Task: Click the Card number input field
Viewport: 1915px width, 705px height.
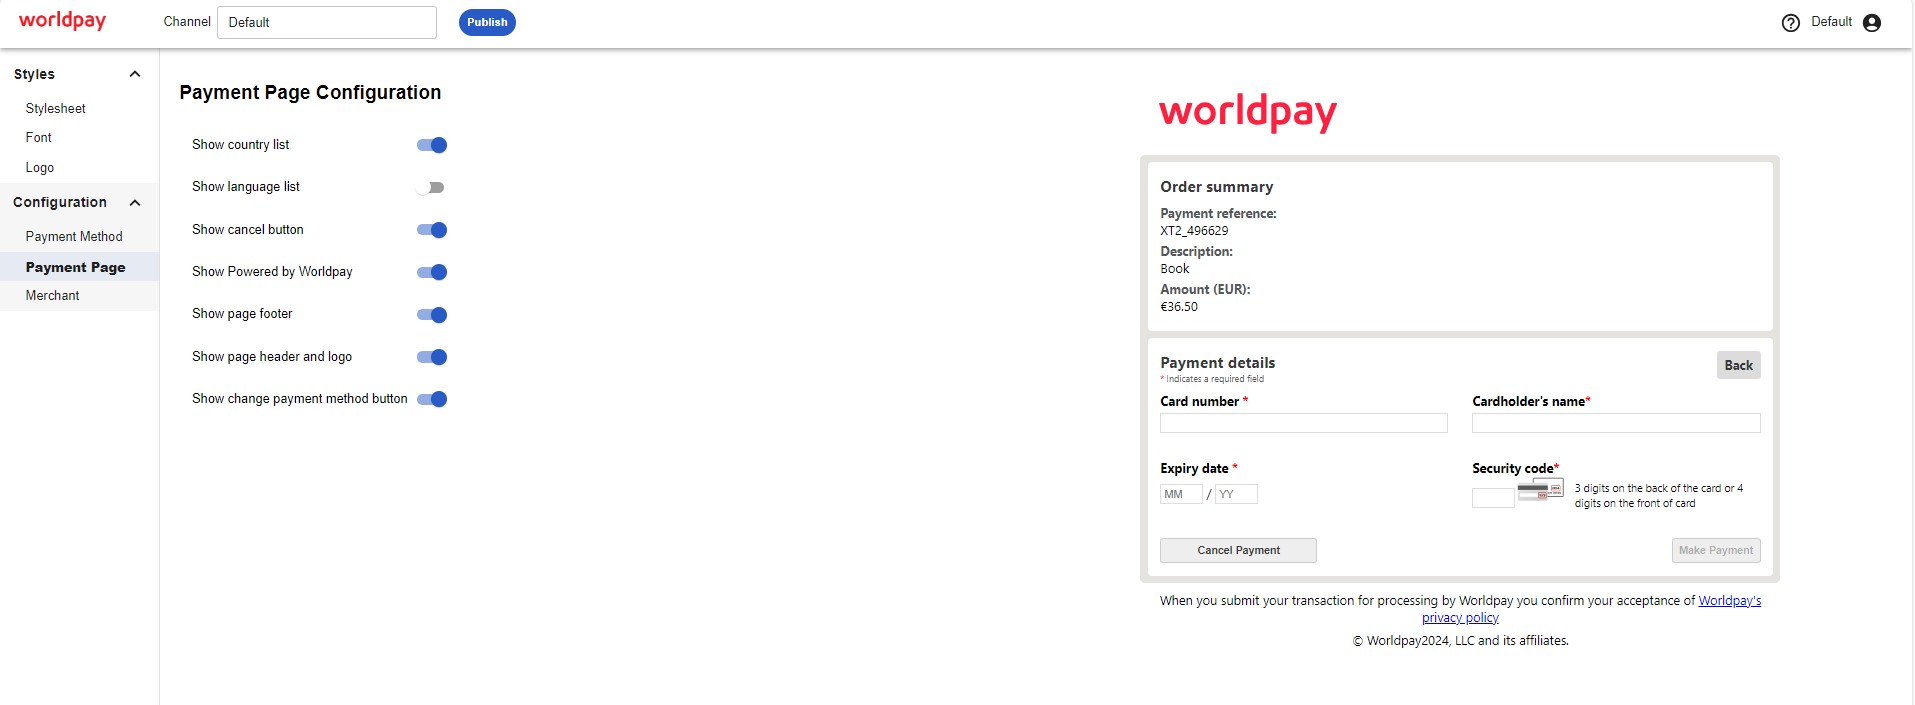Action: [x=1303, y=423]
